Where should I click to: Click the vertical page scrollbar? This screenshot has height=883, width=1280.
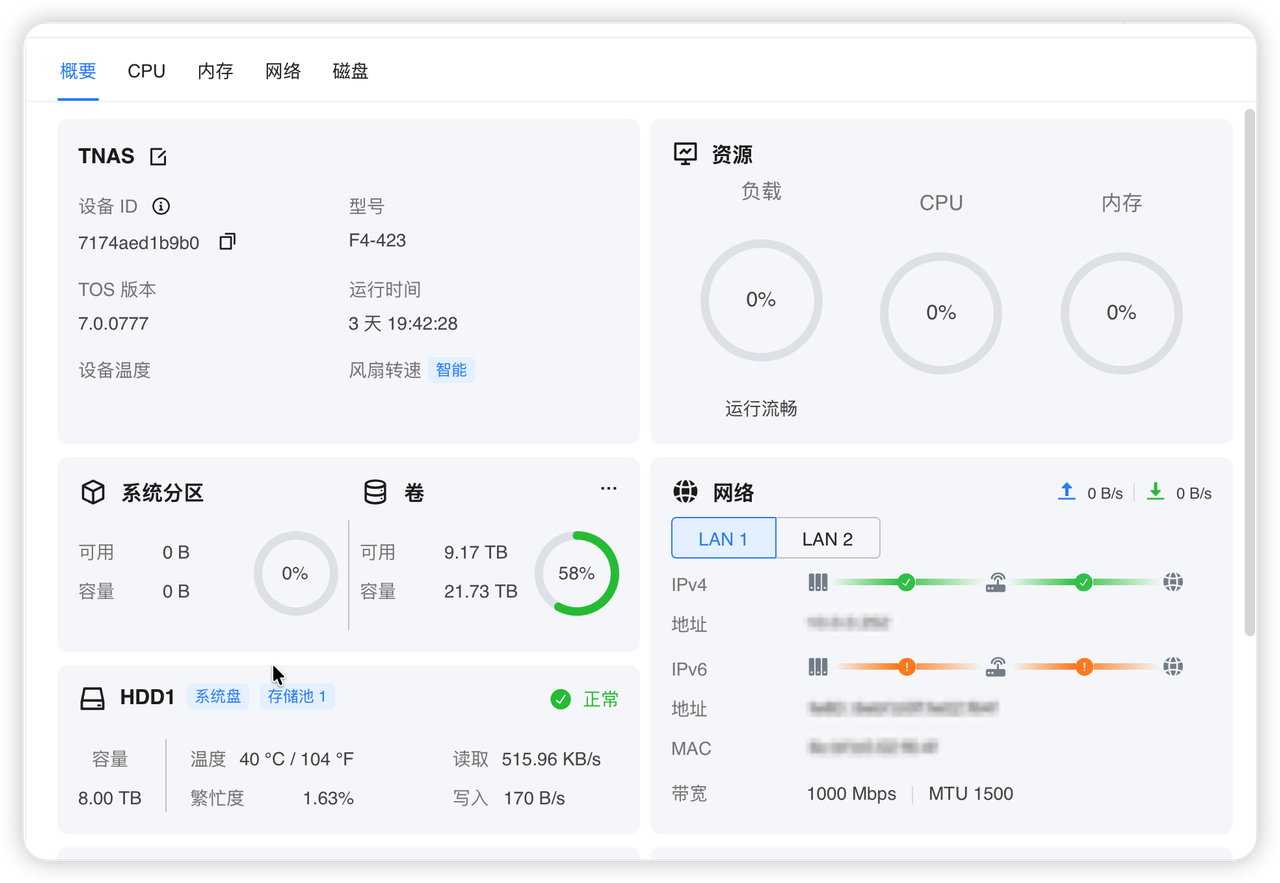(x=1249, y=372)
